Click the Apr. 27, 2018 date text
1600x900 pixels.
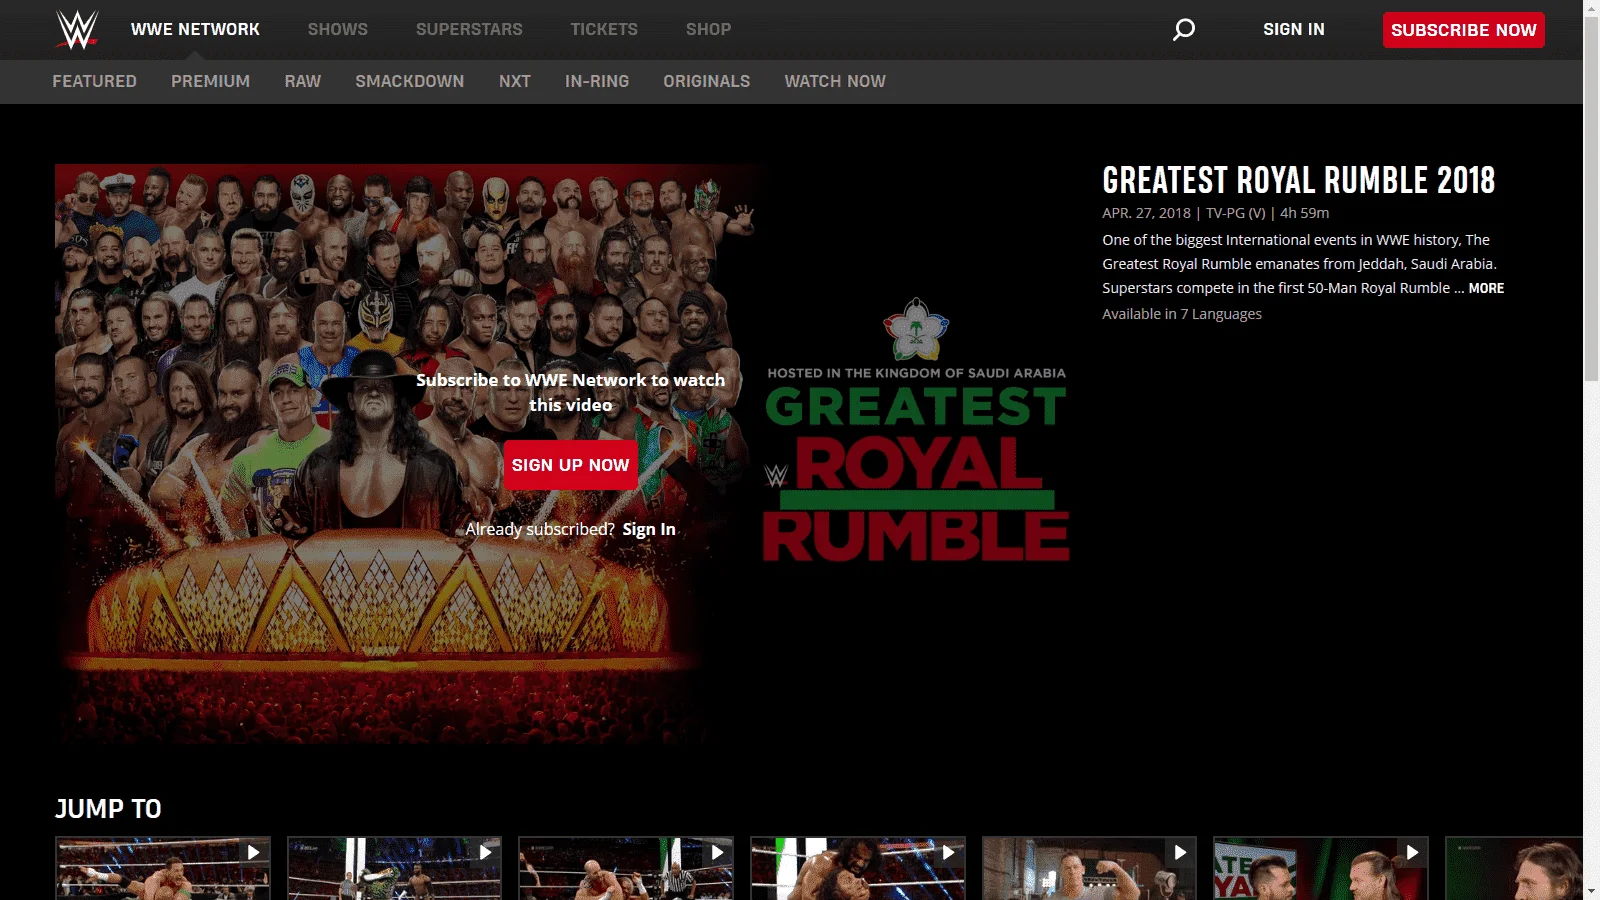pos(1146,213)
